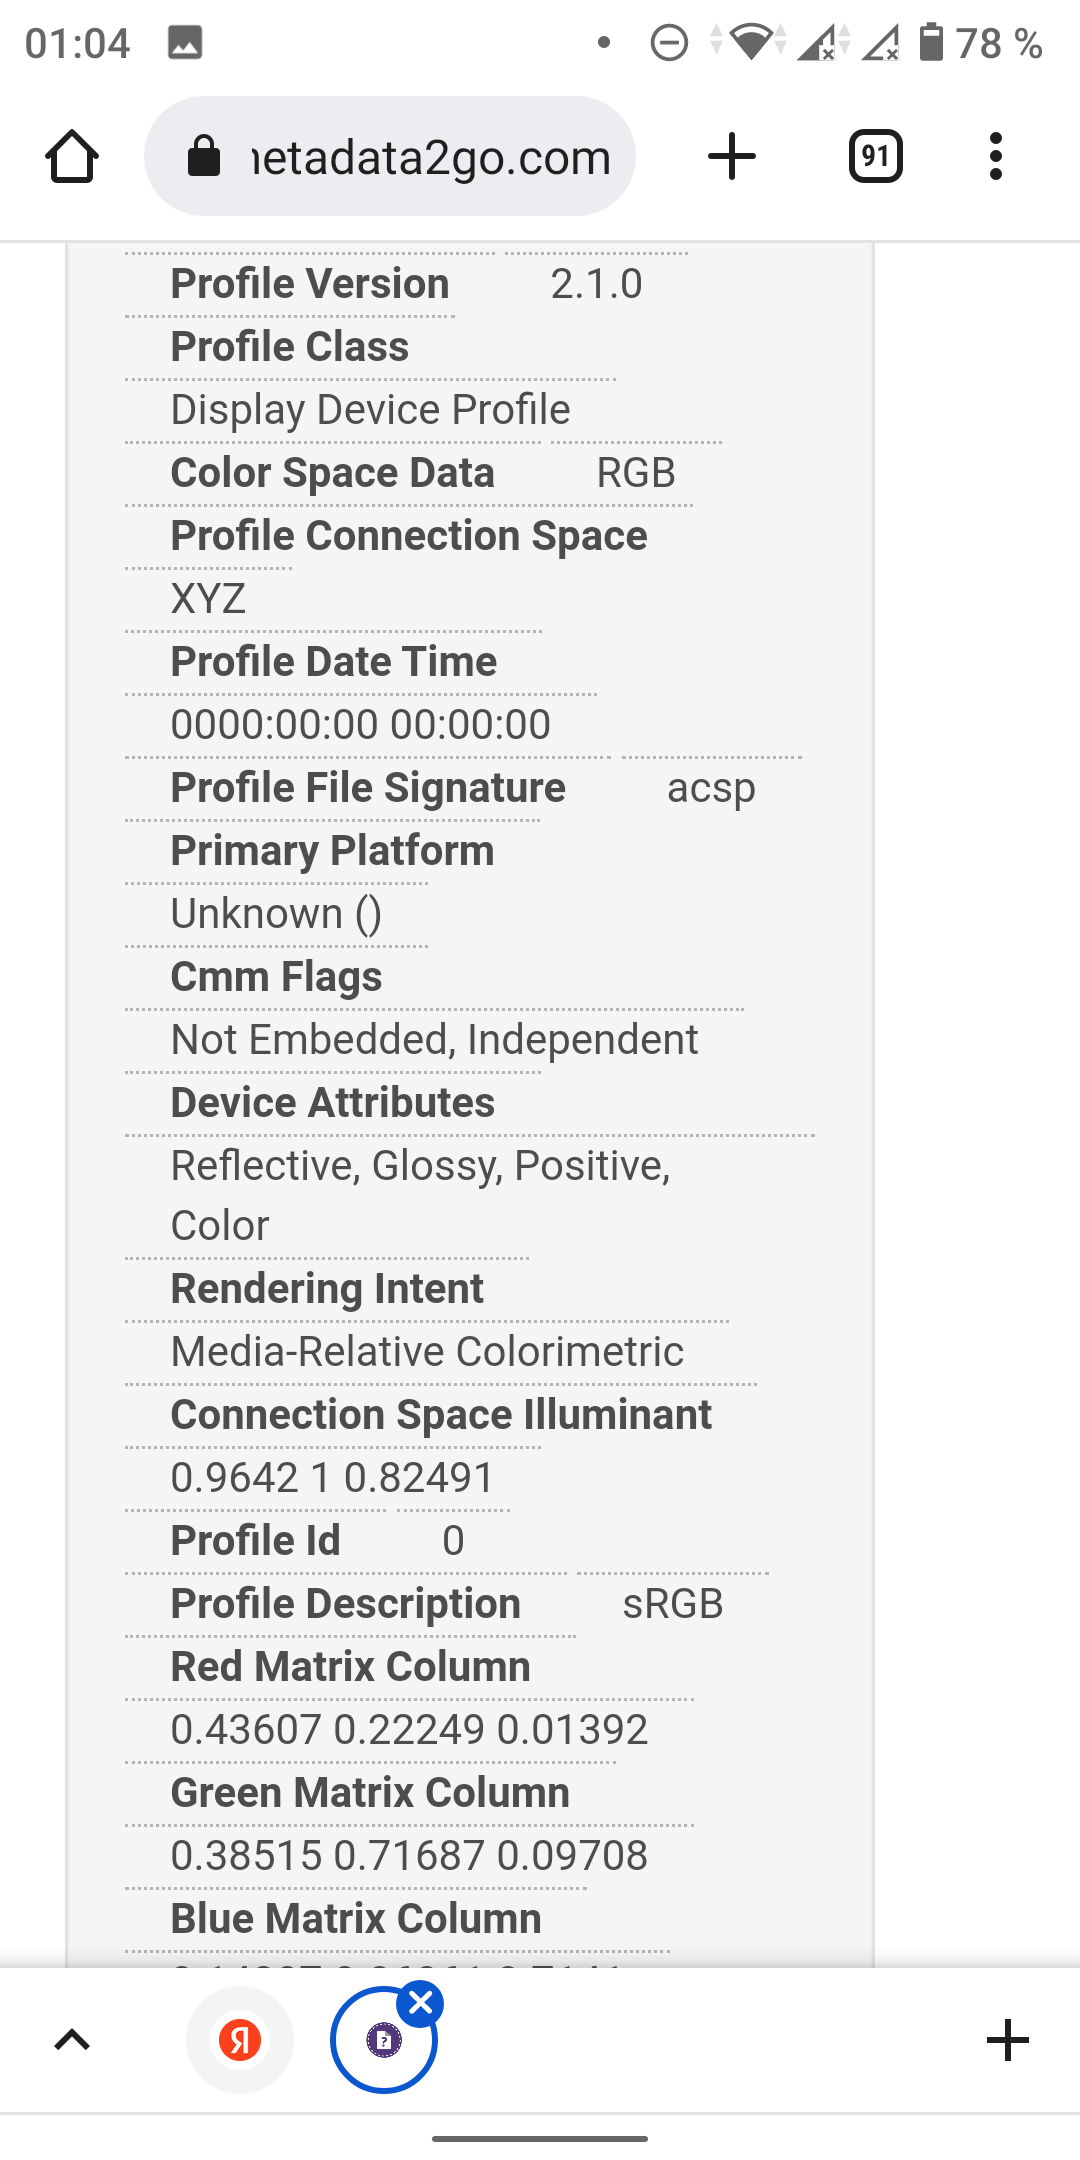
Task: Switch to the Yandex tab icon
Action: click(240, 2040)
